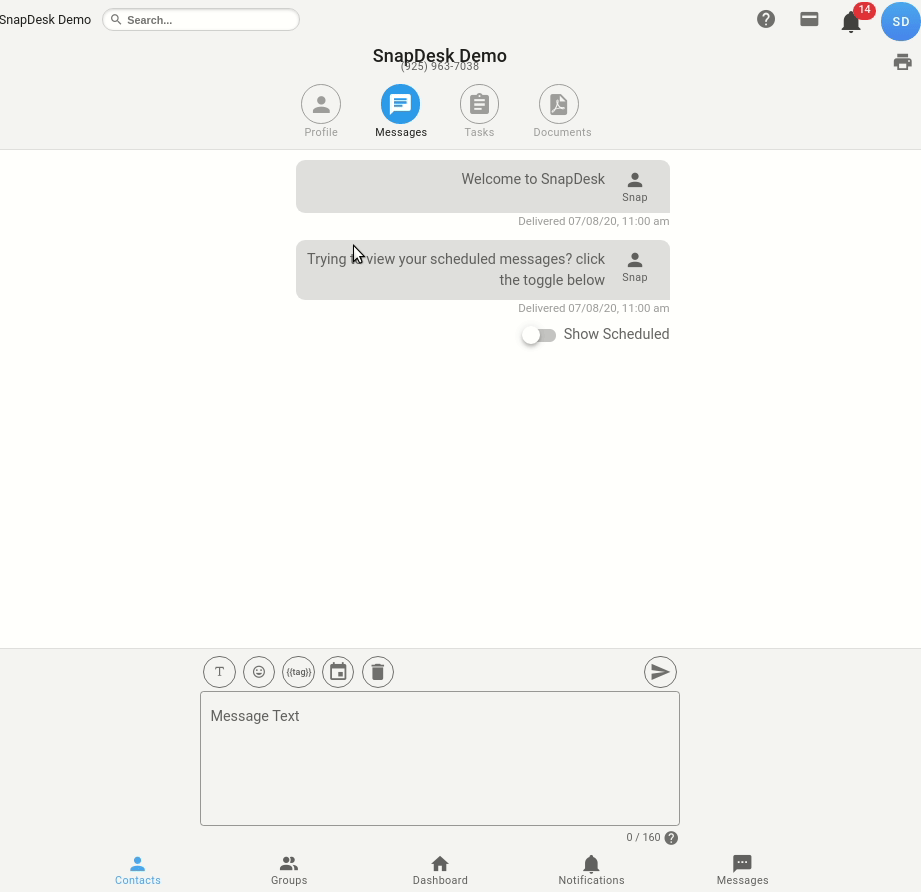921x892 pixels.
Task: Open the emoji picker icon
Action: point(258,672)
